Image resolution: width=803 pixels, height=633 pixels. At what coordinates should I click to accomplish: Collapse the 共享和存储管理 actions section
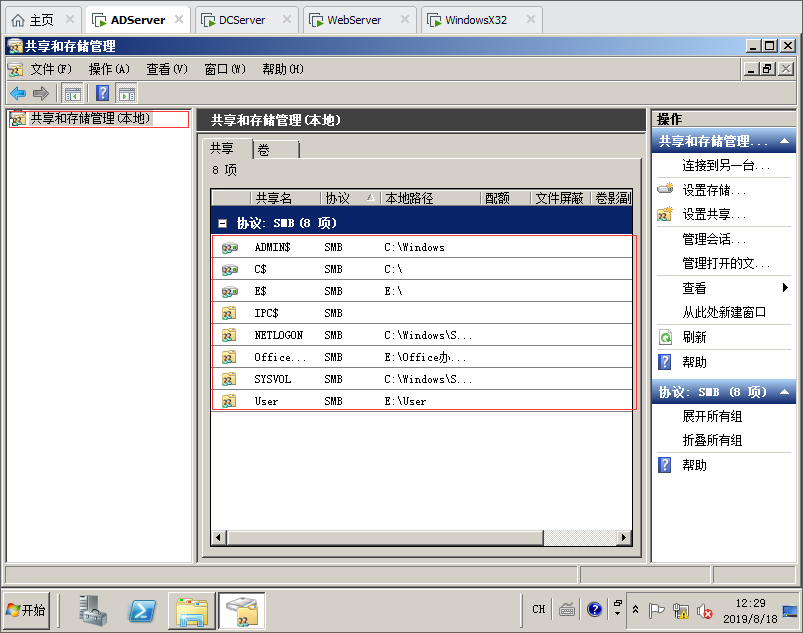click(784, 141)
